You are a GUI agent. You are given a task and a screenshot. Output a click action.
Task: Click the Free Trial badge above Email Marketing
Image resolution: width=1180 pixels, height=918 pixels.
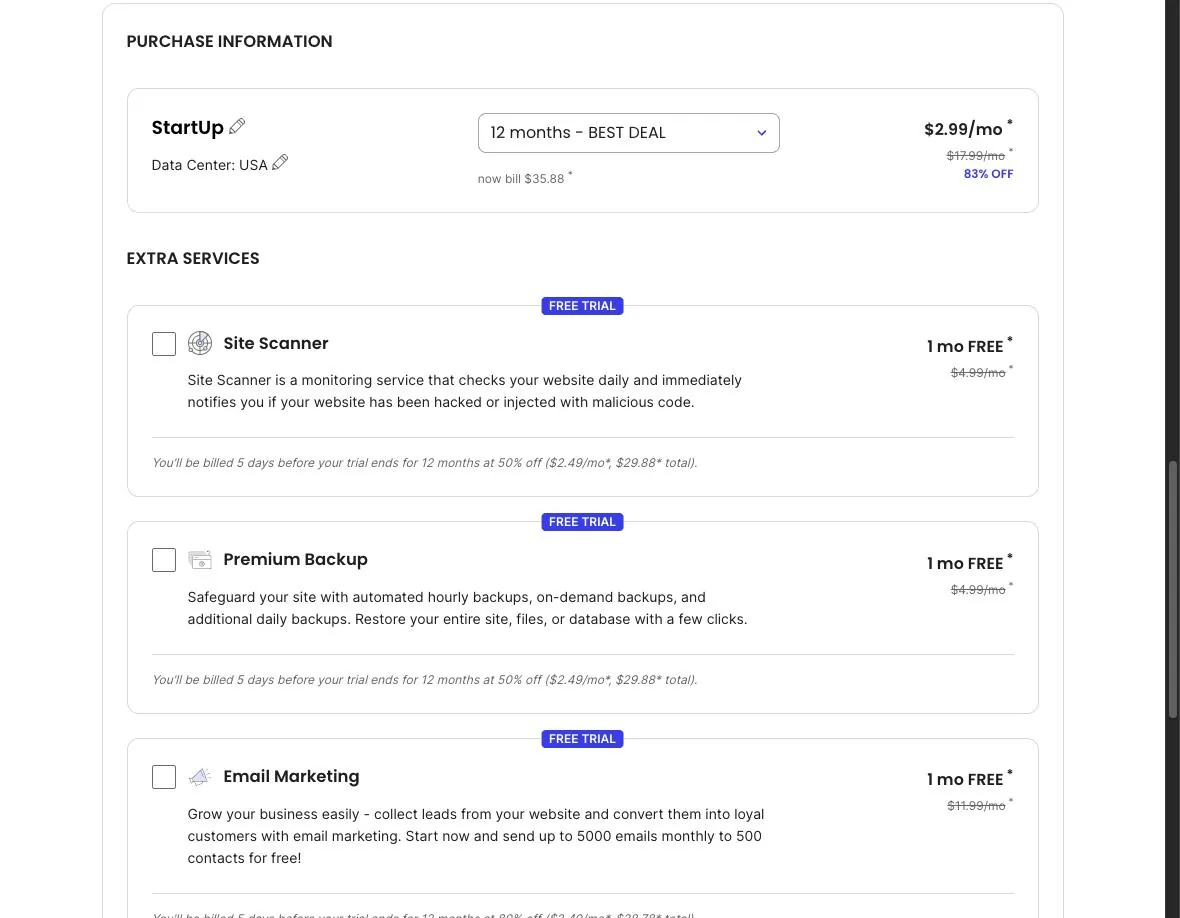tap(582, 739)
